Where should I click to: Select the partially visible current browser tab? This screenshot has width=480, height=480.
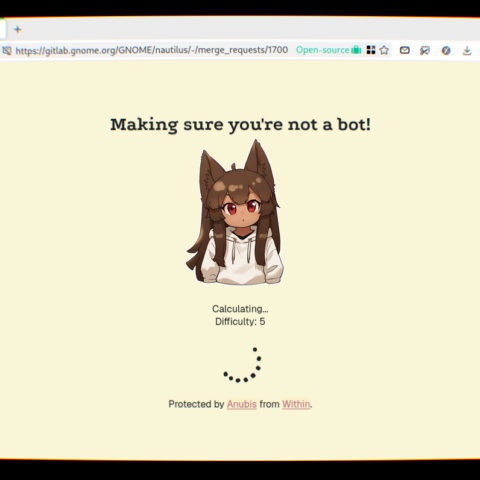click(3, 30)
